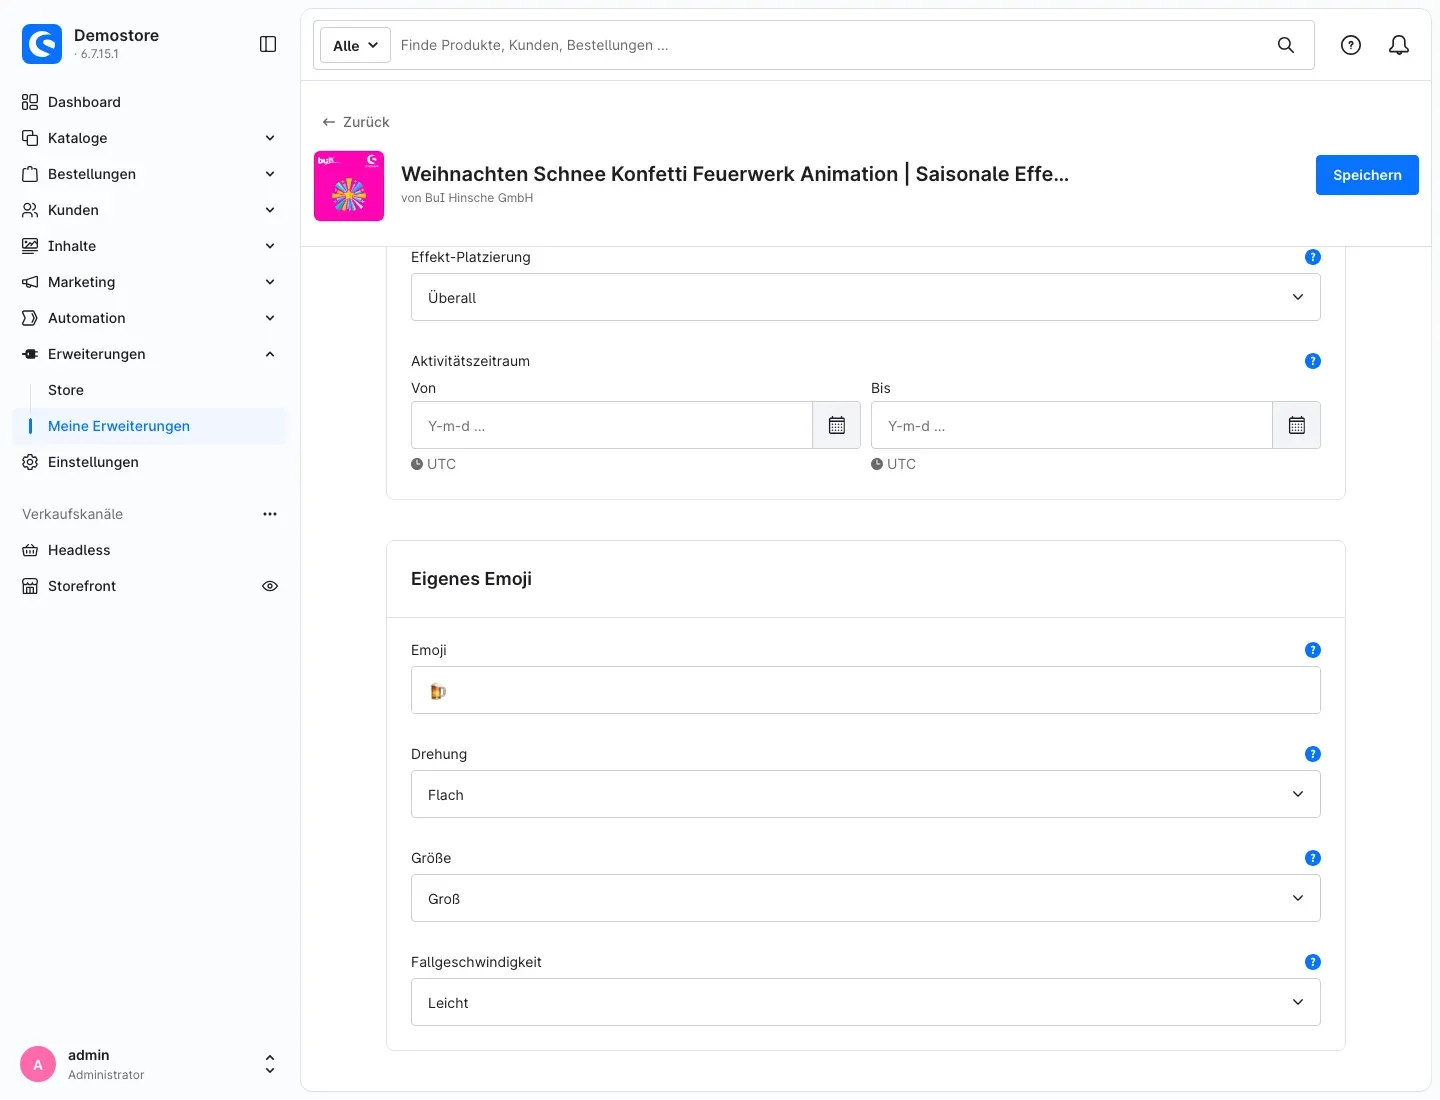The width and height of the screenshot is (1440, 1100).
Task: Open the Größe dropdown showing Groß
Action: pos(866,898)
